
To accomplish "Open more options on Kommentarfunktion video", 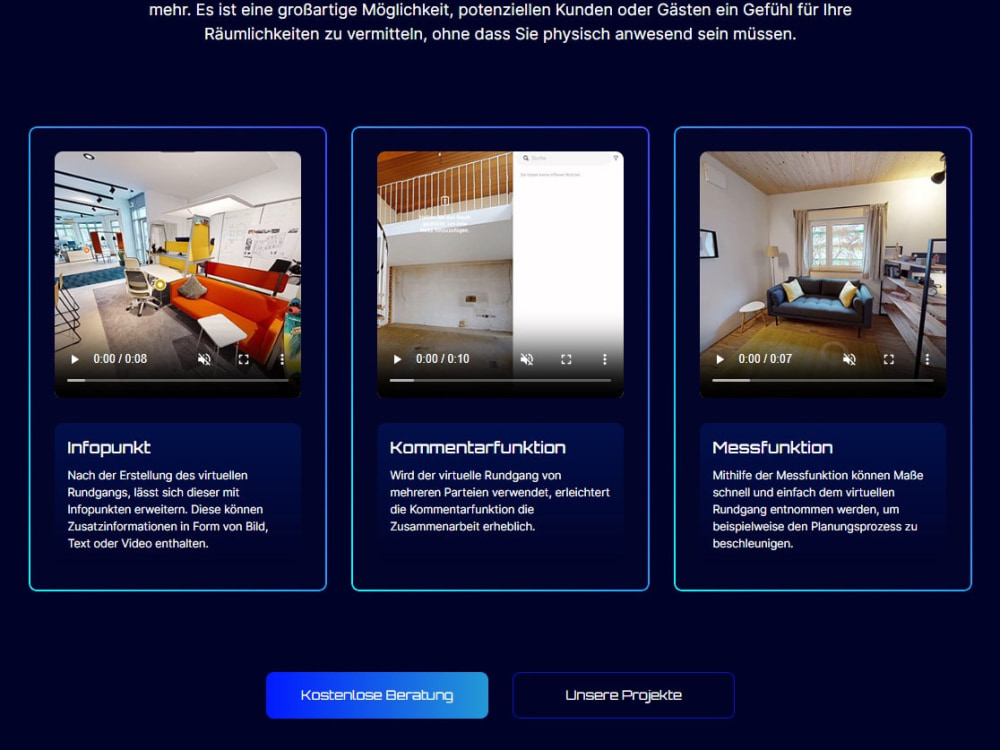I will pyautogui.click(x=605, y=359).
